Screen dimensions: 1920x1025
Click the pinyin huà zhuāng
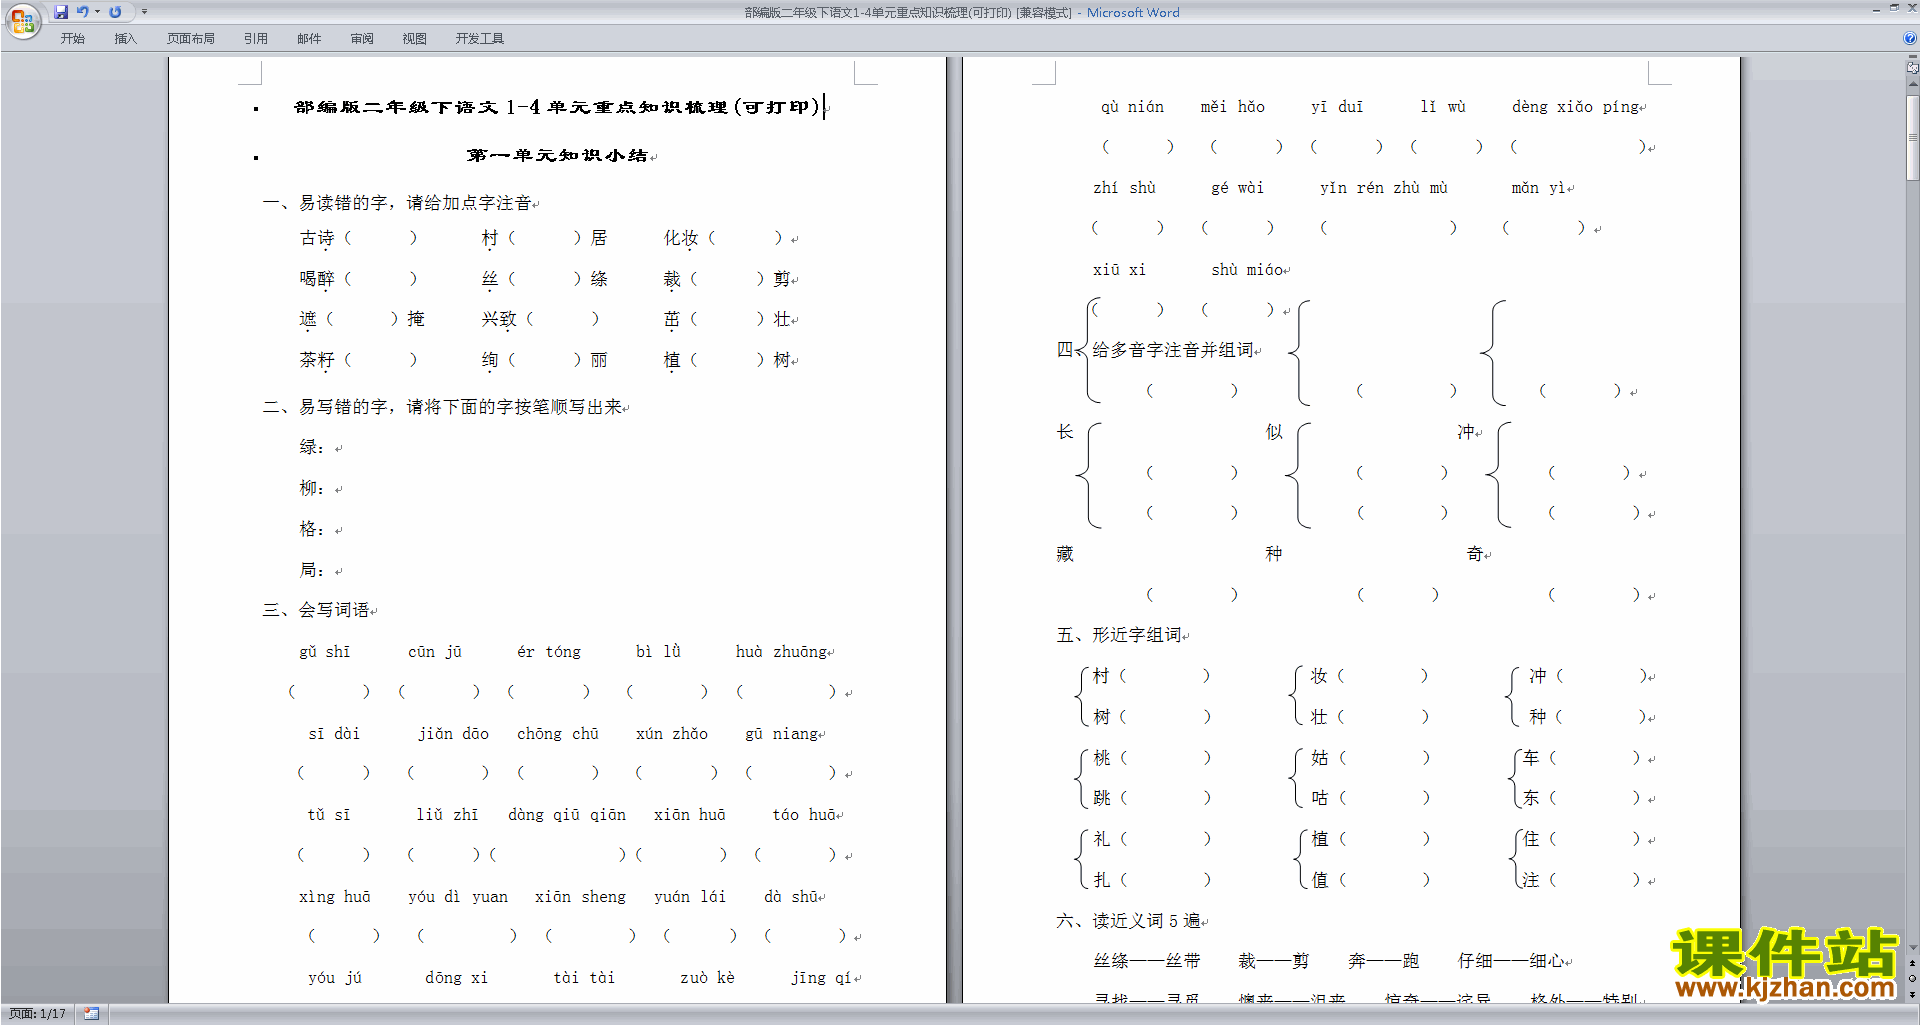pos(782,652)
